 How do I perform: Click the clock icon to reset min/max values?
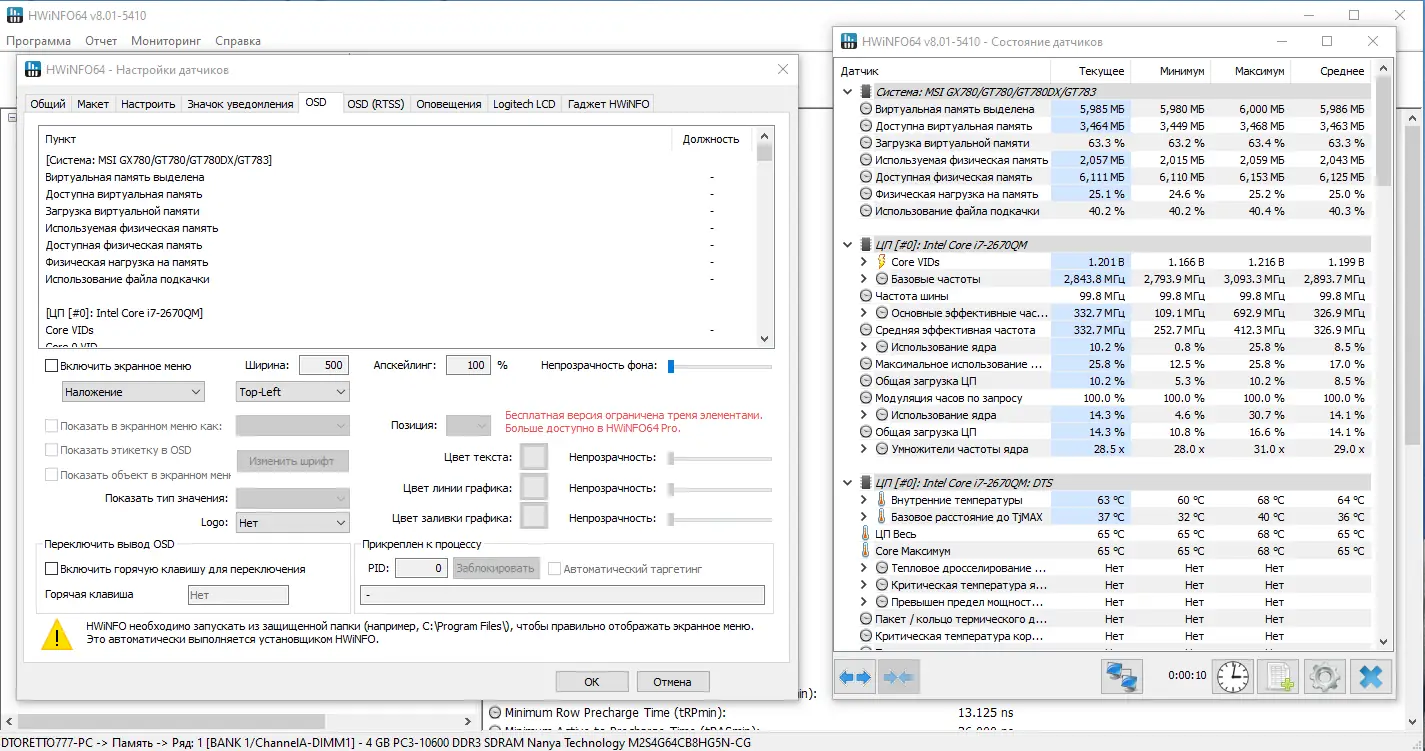[x=1232, y=677]
